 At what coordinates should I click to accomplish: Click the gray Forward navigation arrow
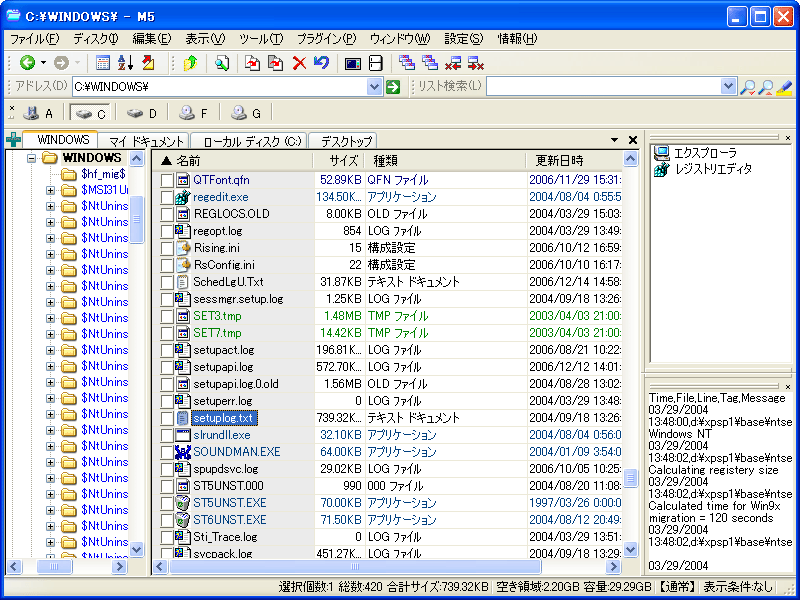click(x=61, y=63)
